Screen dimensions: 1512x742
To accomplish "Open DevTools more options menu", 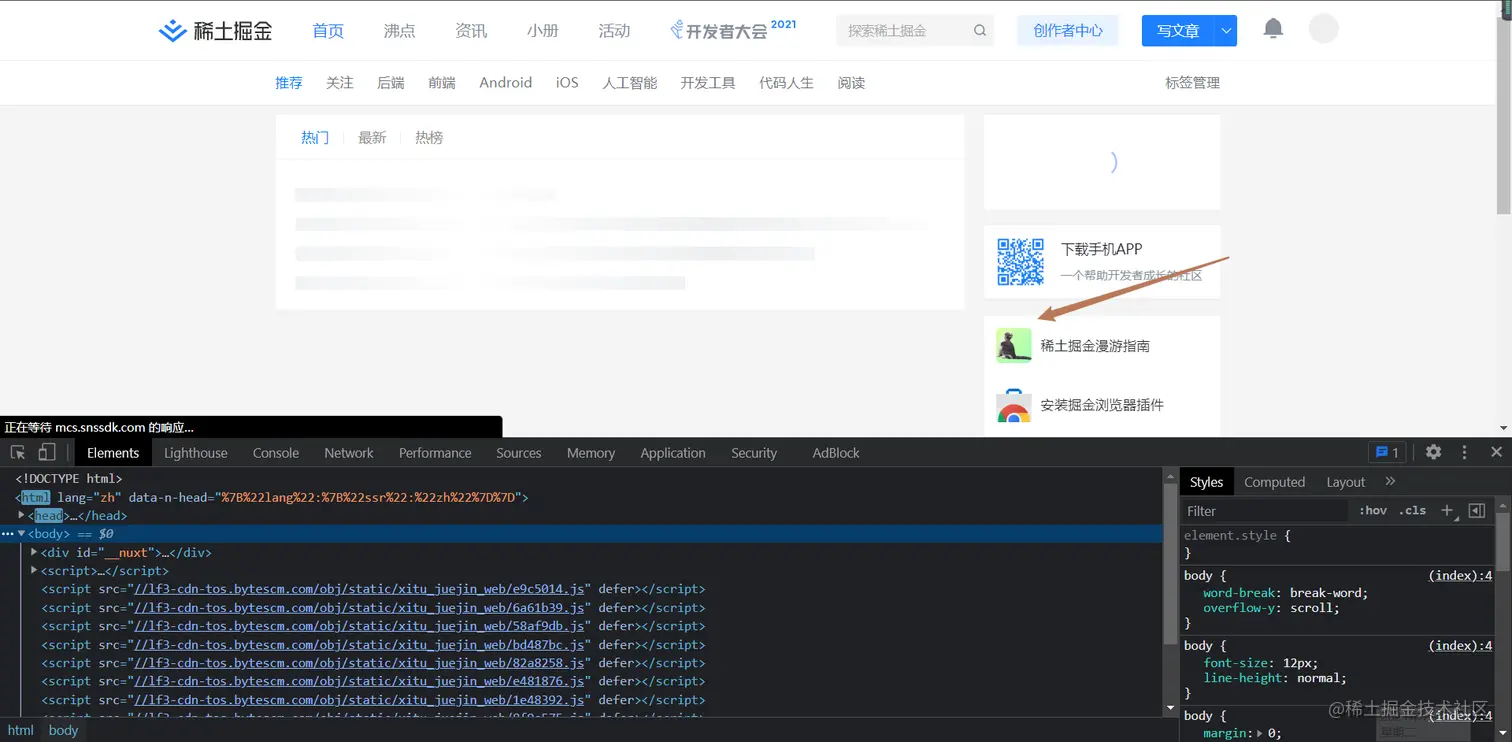I will click(1465, 452).
